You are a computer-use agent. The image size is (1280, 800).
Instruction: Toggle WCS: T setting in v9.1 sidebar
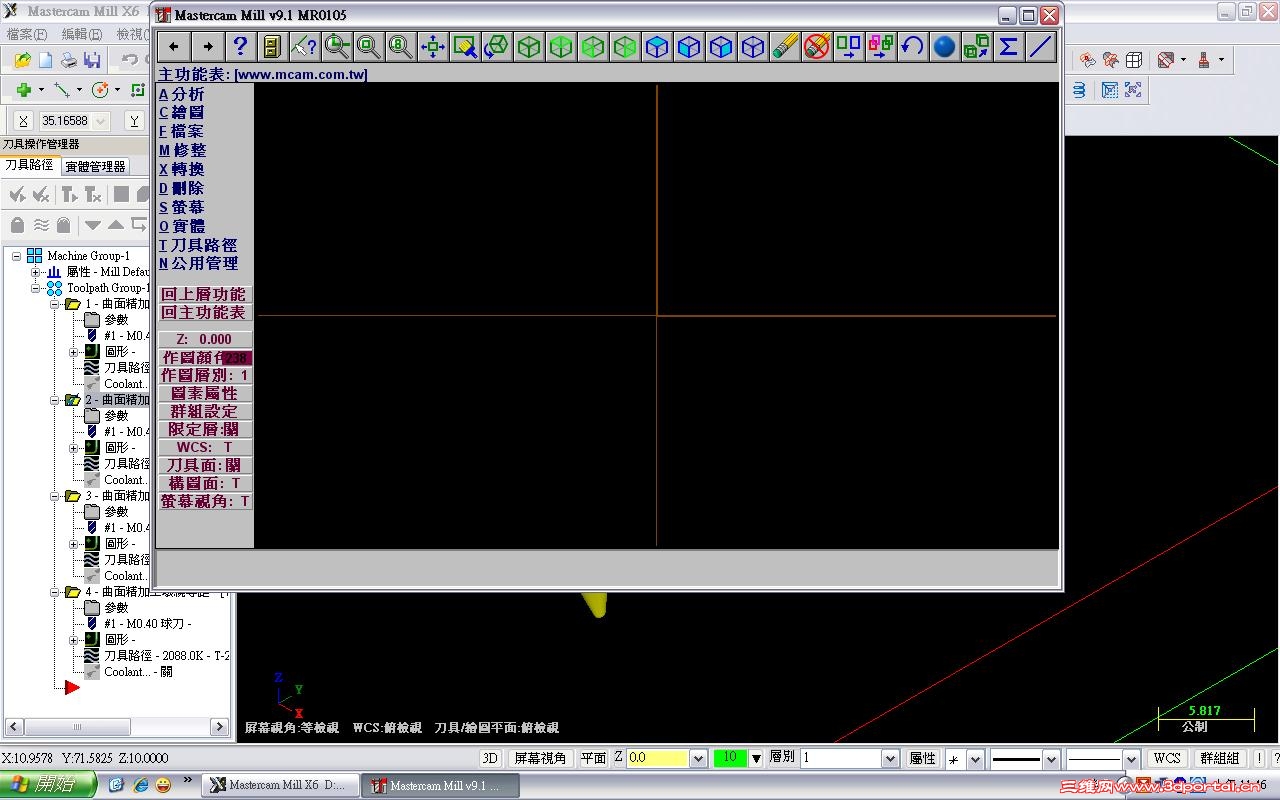(205, 447)
